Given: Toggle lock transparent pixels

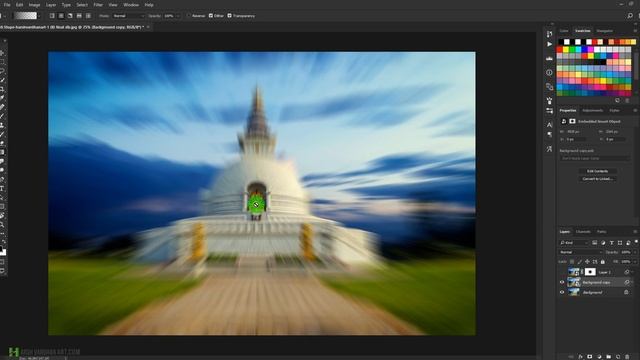Looking at the screenshot, I should pos(572,262).
